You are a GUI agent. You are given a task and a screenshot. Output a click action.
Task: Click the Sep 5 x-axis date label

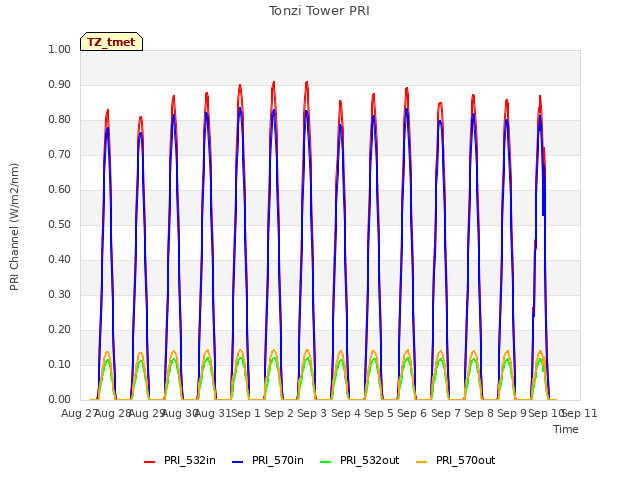(x=379, y=413)
